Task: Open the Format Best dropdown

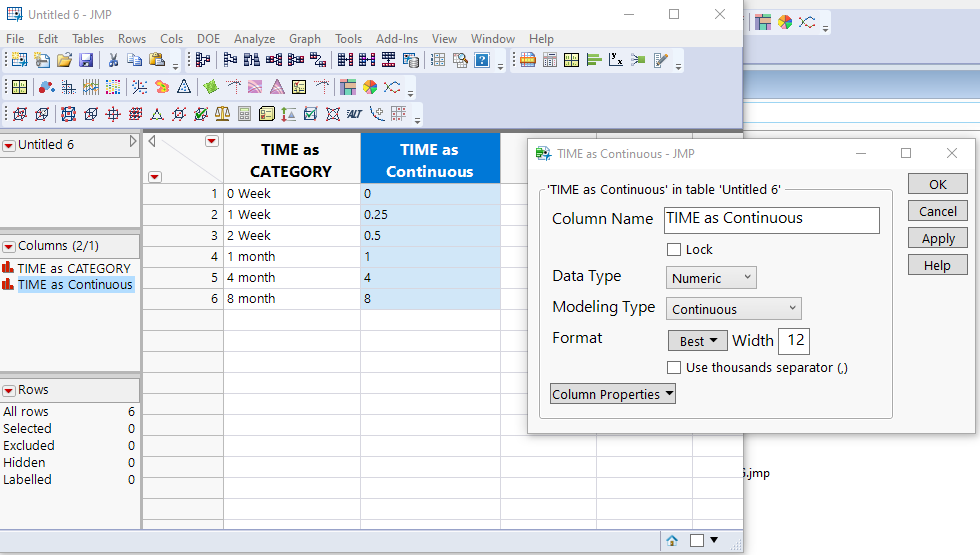Action: click(x=697, y=341)
